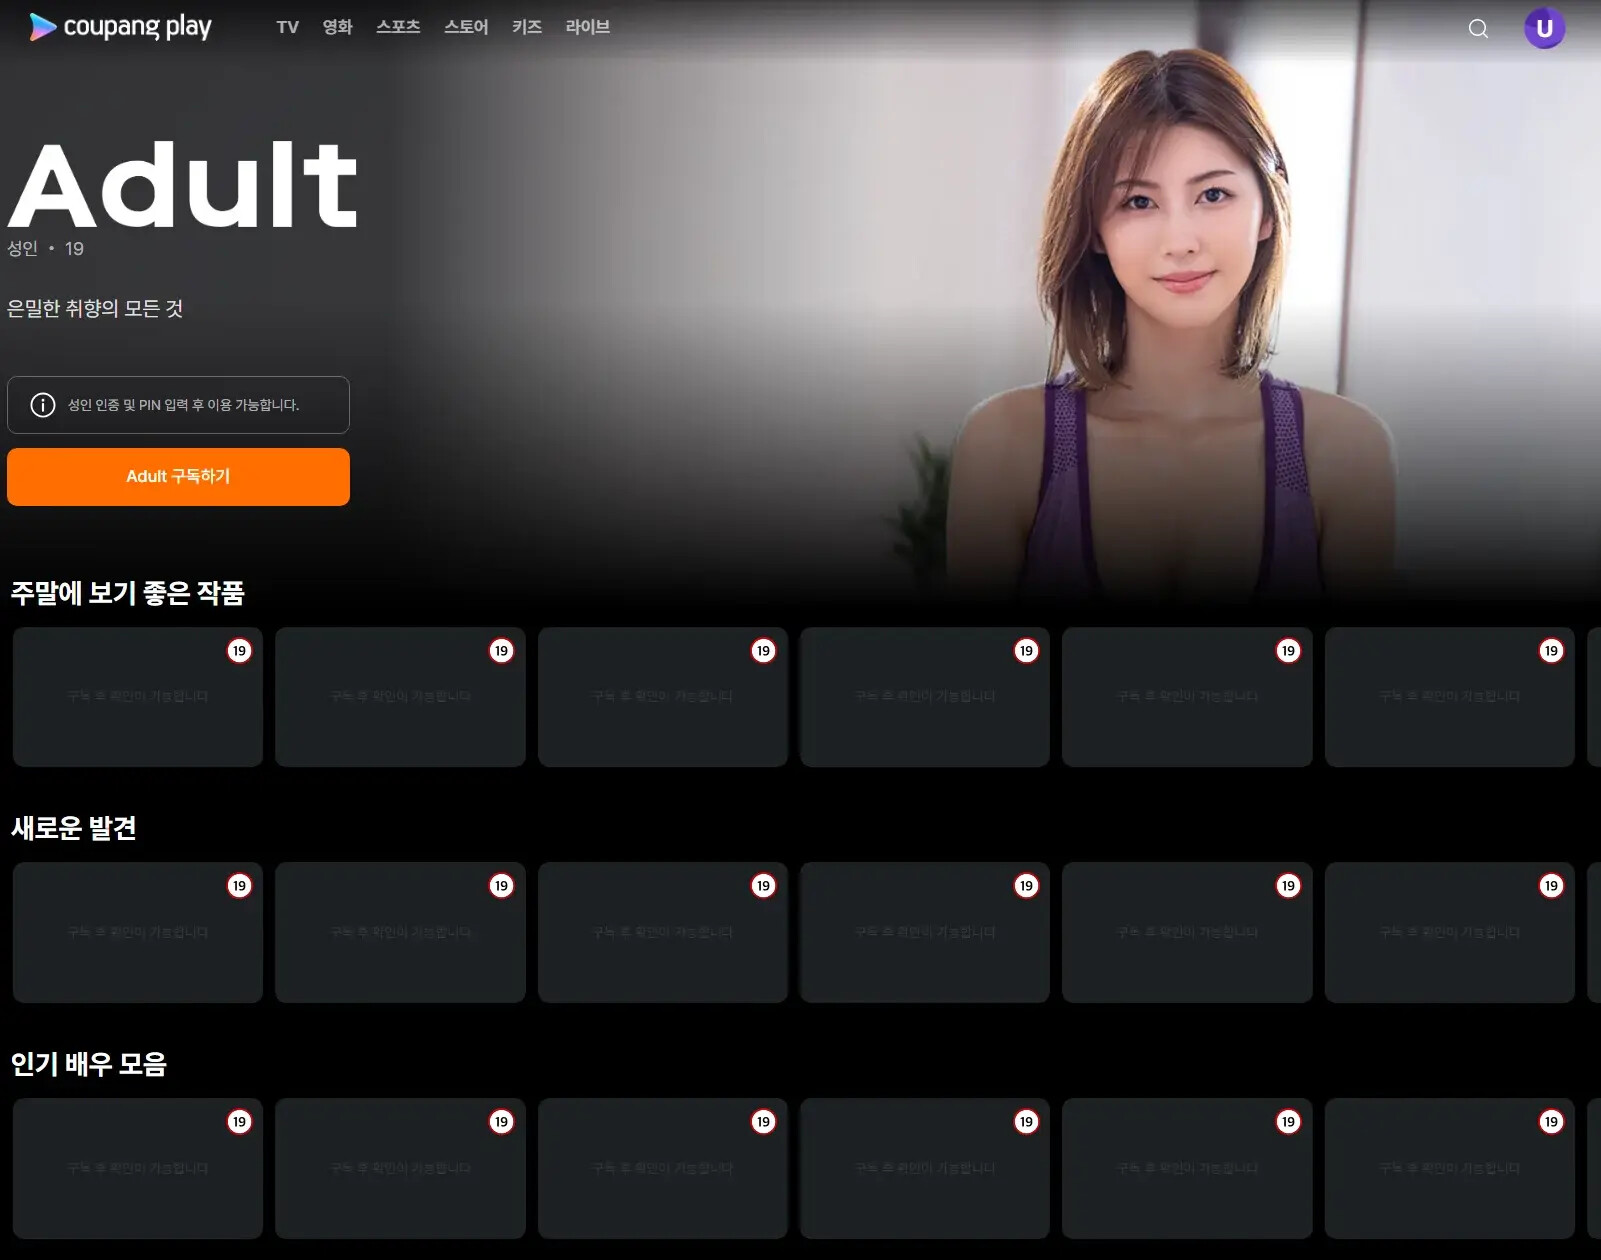Switch to the 키즈 section
The image size is (1601, 1260).
pos(527,27)
